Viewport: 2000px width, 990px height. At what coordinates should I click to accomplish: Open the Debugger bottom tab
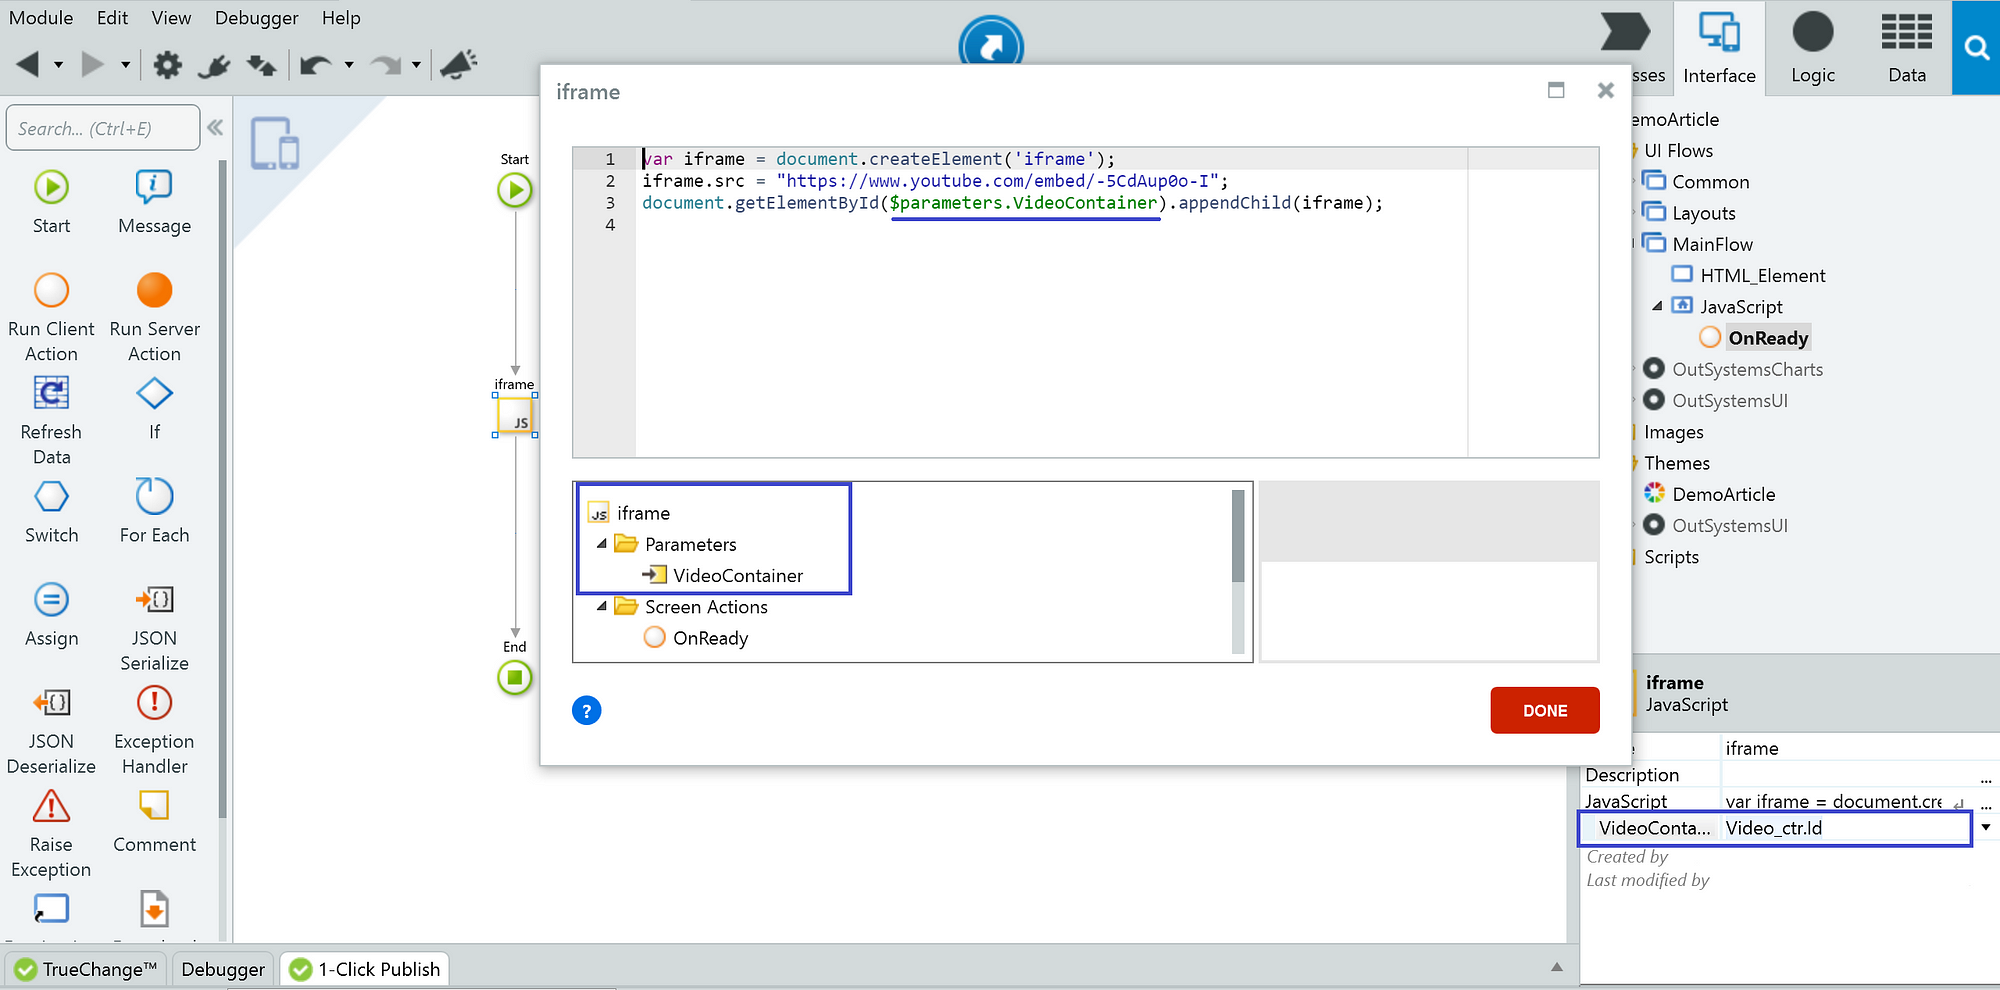click(x=223, y=969)
